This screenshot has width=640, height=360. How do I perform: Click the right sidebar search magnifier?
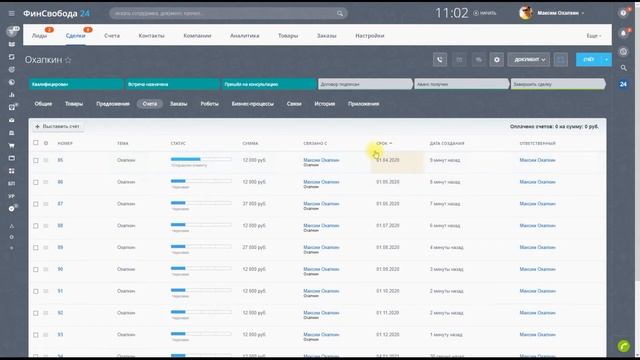coord(623,68)
